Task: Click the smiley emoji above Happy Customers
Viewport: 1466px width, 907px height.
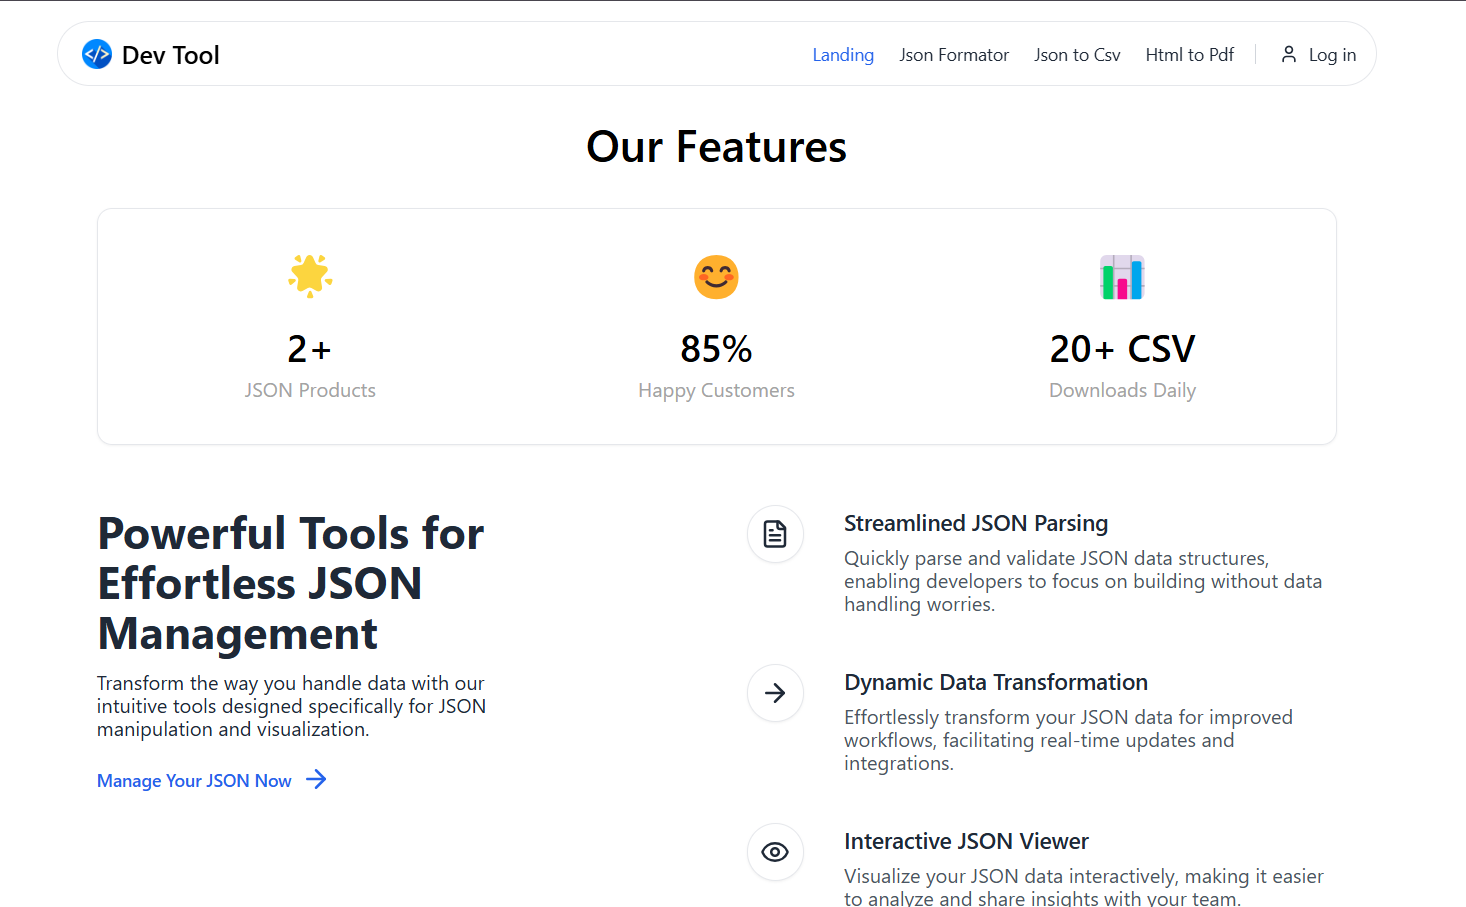Action: pyautogui.click(x=716, y=277)
